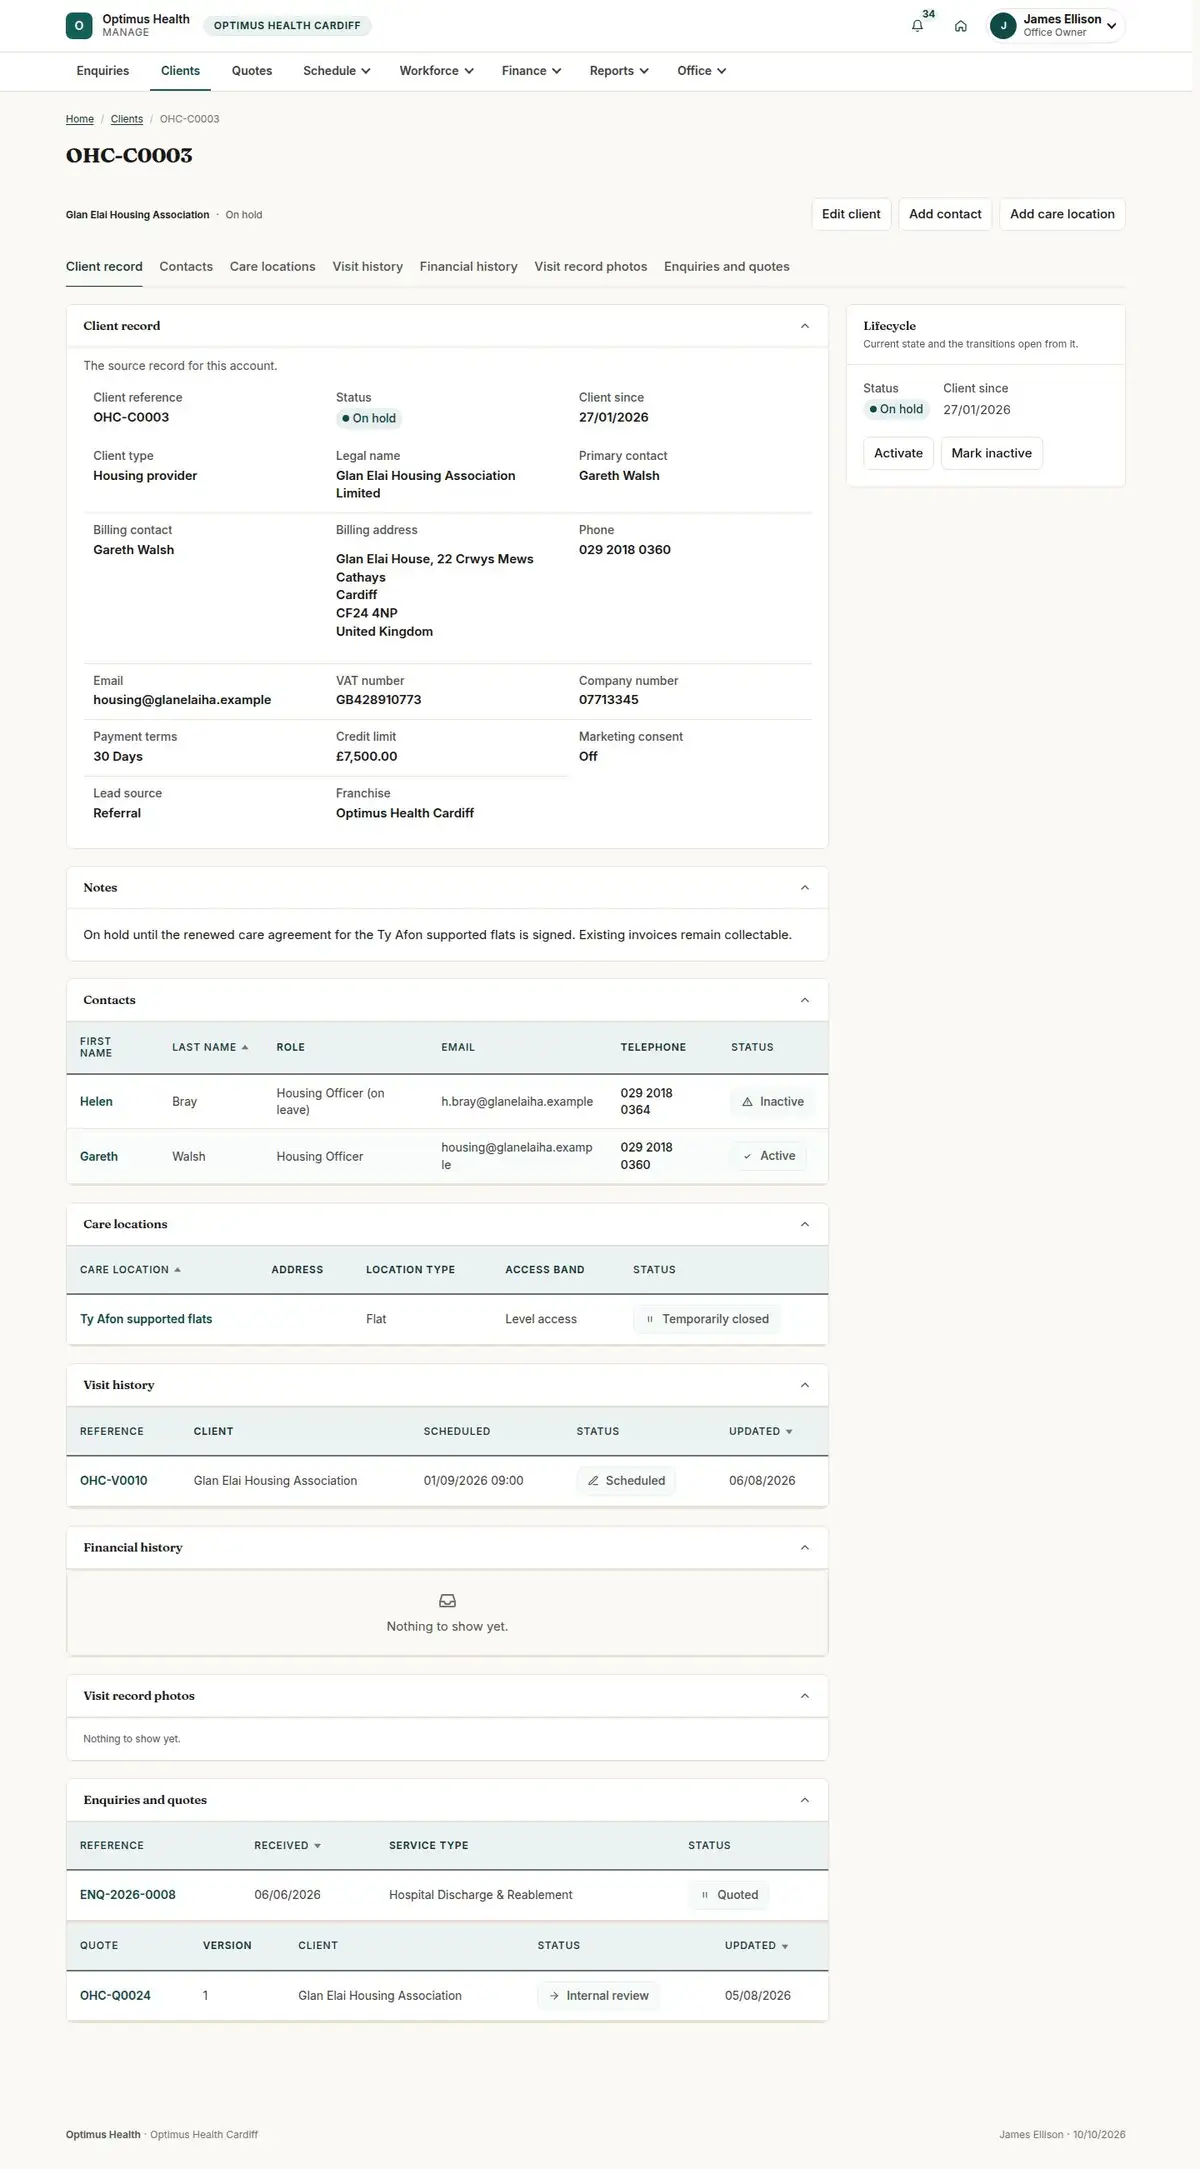Follow the Clients breadcrumb link
Image resolution: width=1200 pixels, height=2169 pixels.
pyautogui.click(x=127, y=119)
